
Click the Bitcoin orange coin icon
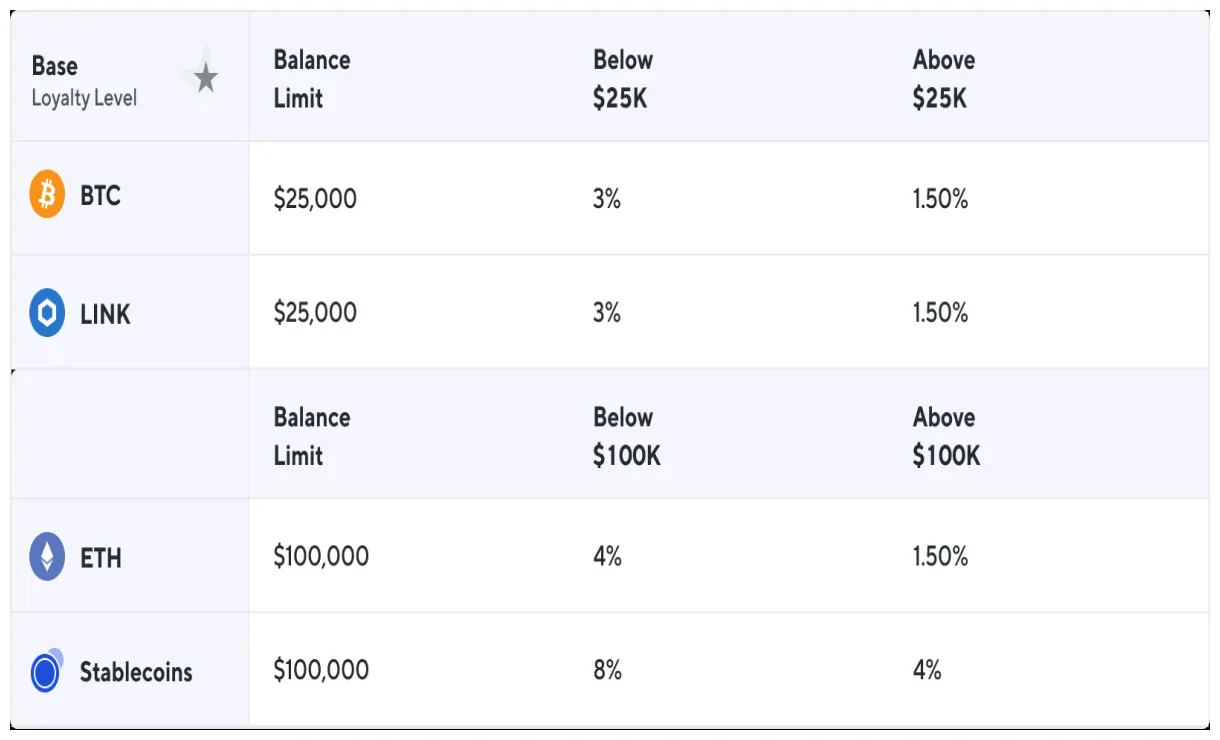pyautogui.click(x=47, y=195)
